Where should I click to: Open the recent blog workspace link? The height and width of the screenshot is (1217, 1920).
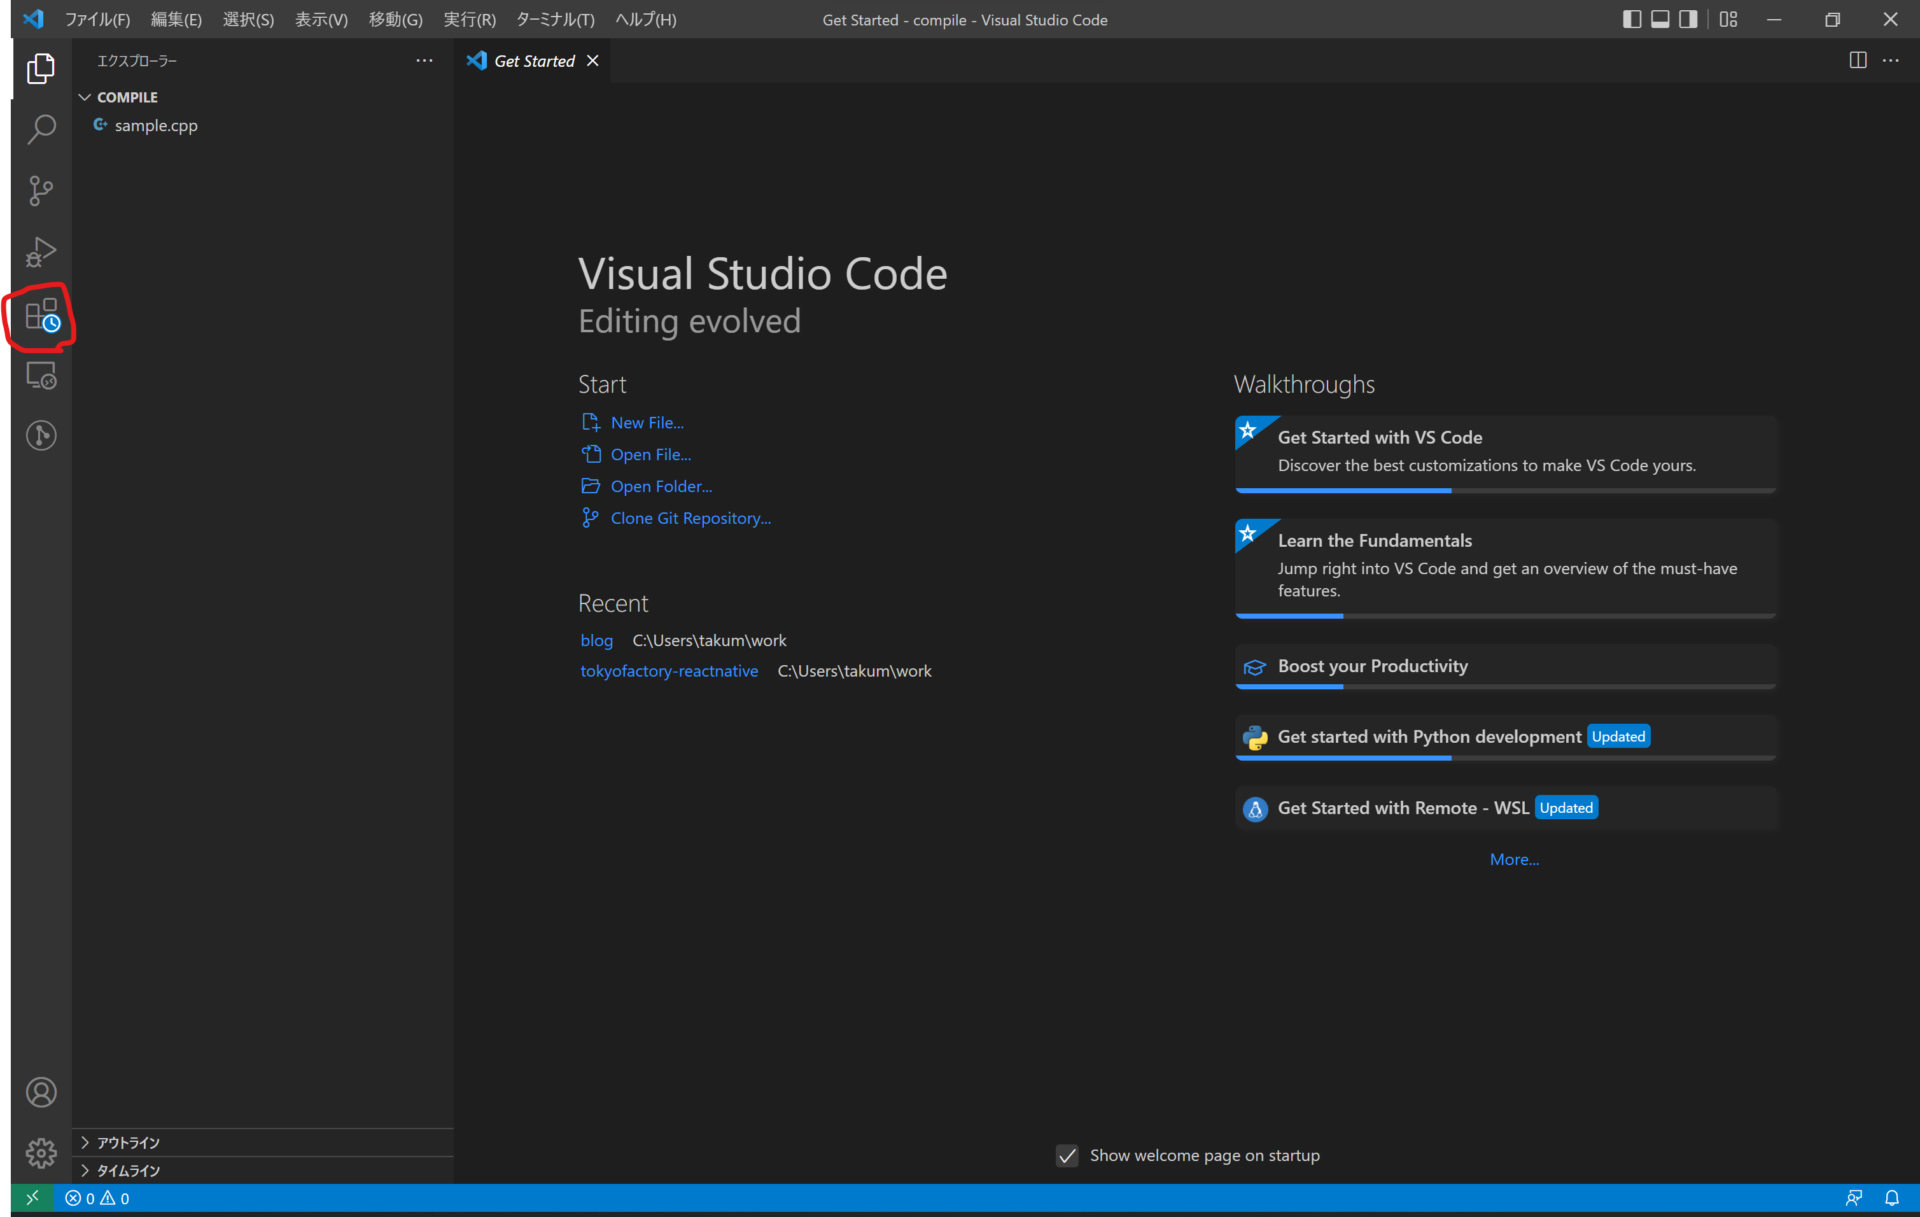point(596,640)
